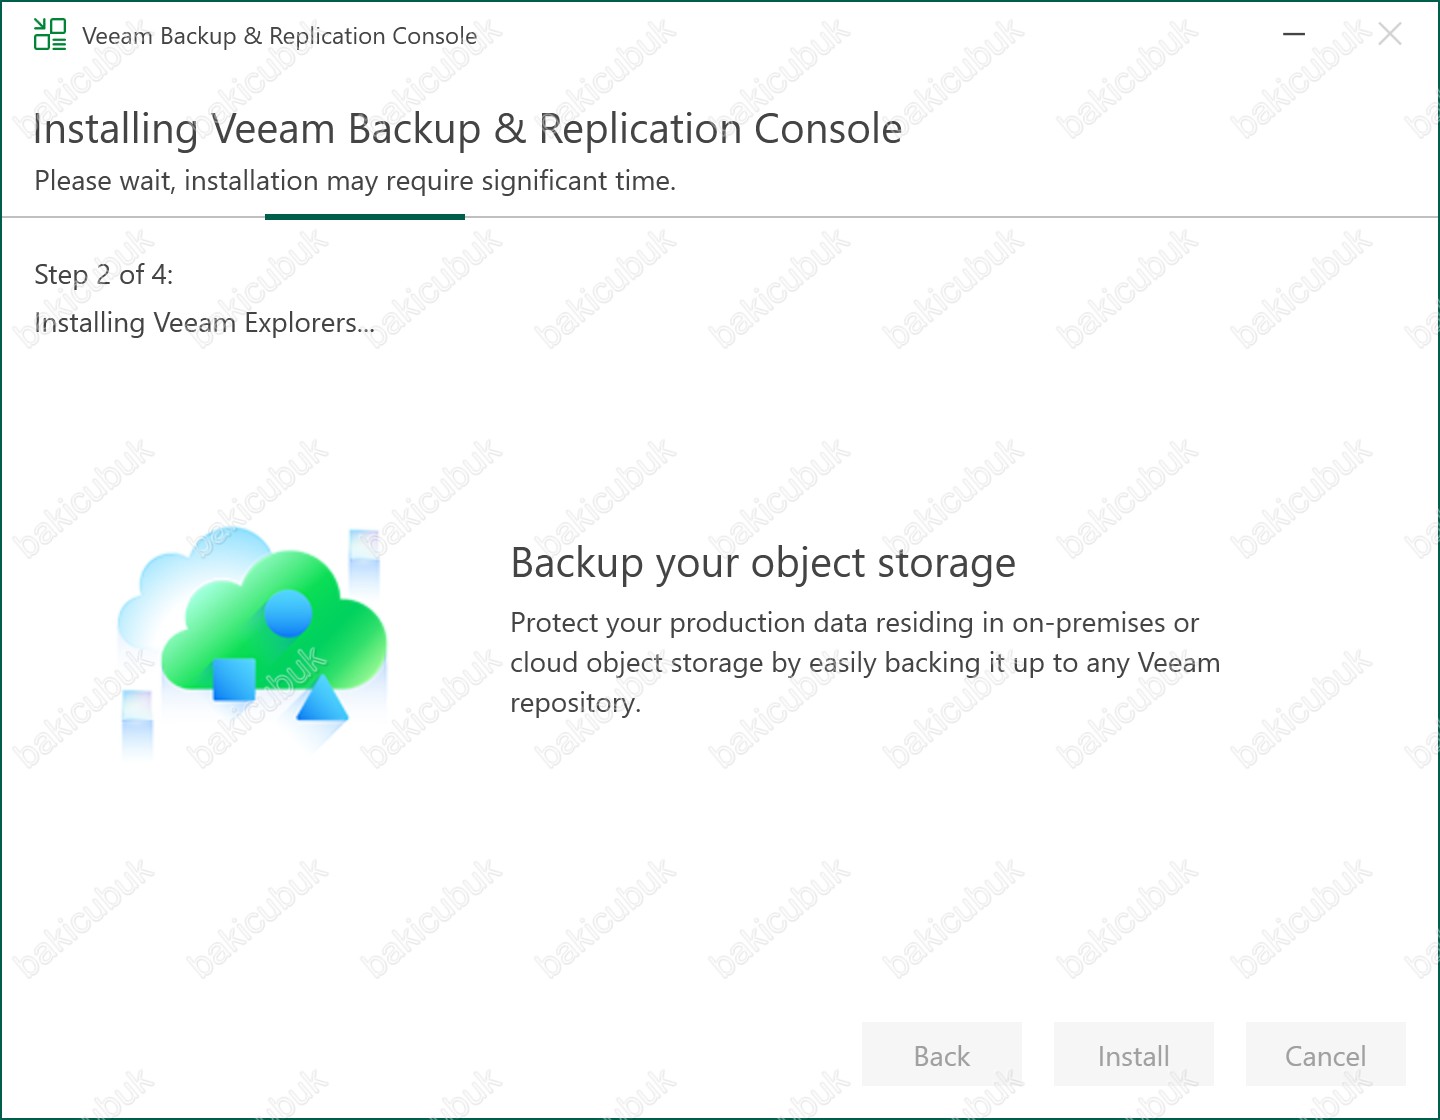Image resolution: width=1440 pixels, height=1120 pixels.
Task: Click the green cloud object storage illustration
Action: pos(274,622)
